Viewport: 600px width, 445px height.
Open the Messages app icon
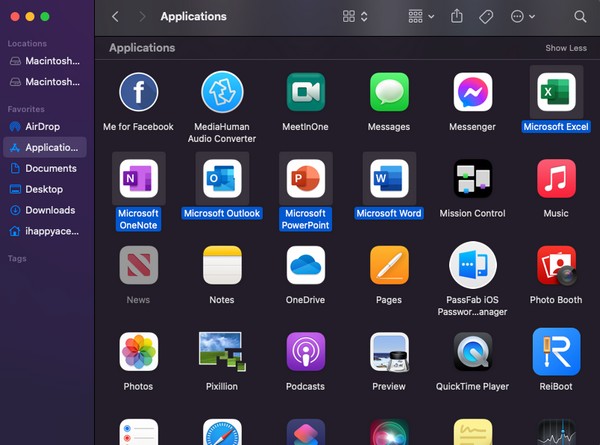389,92
